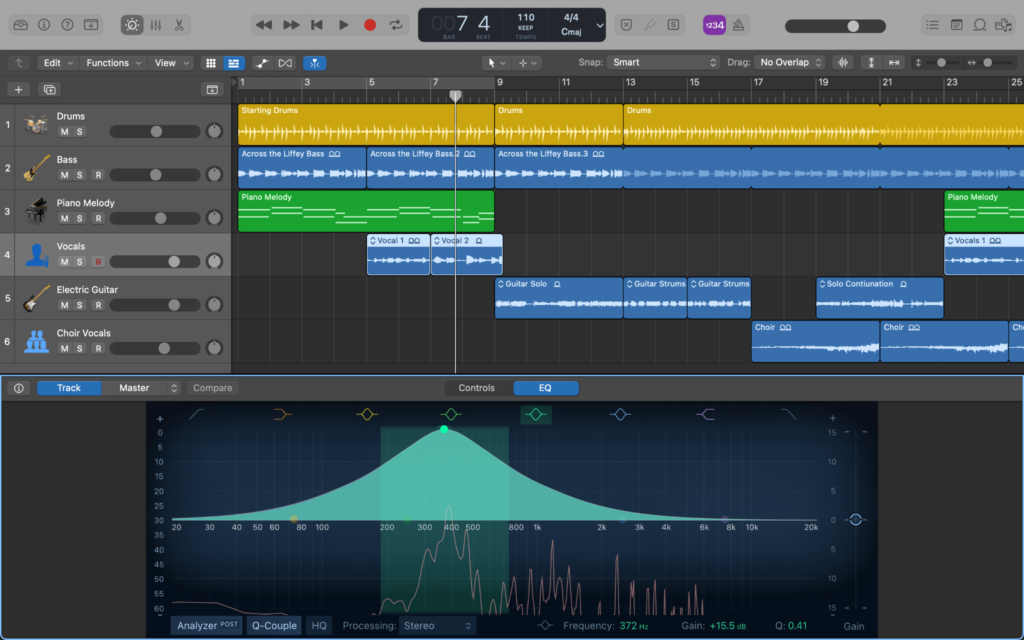Open the Mixer icon in control bar
This screenshot has width=1024, height=640.
point(155,25)
